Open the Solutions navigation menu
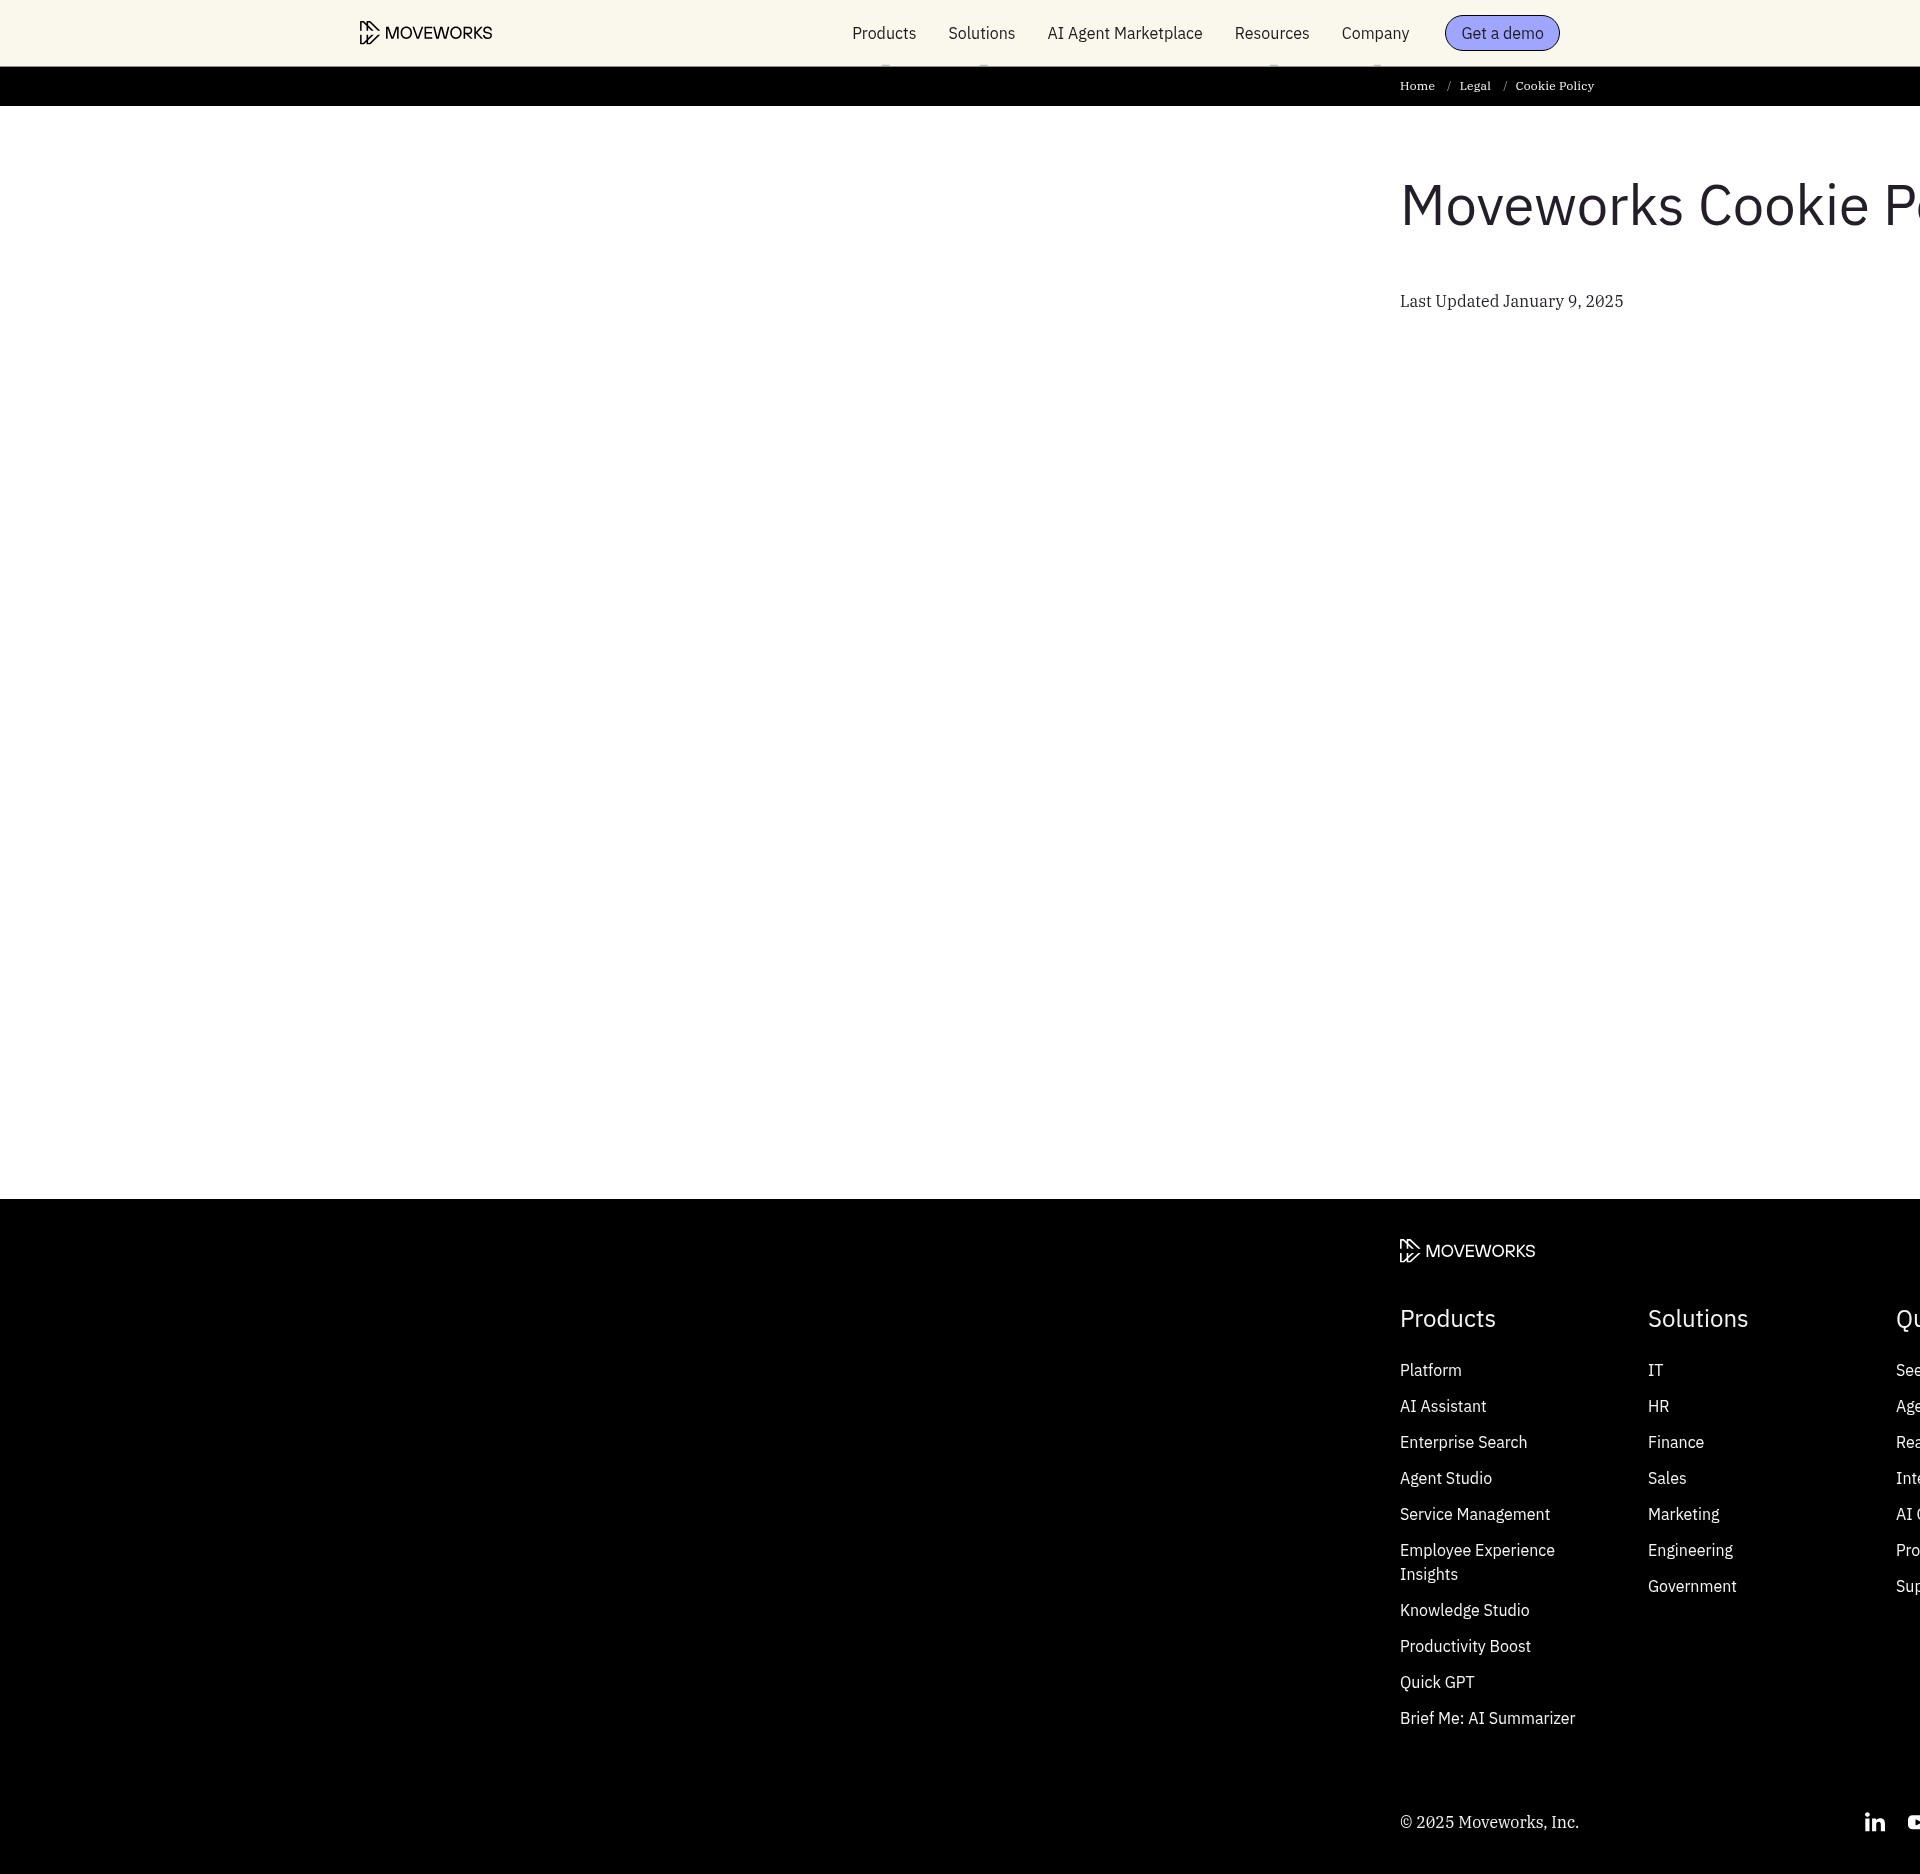1920x1874 pixels. coord(981,33)
